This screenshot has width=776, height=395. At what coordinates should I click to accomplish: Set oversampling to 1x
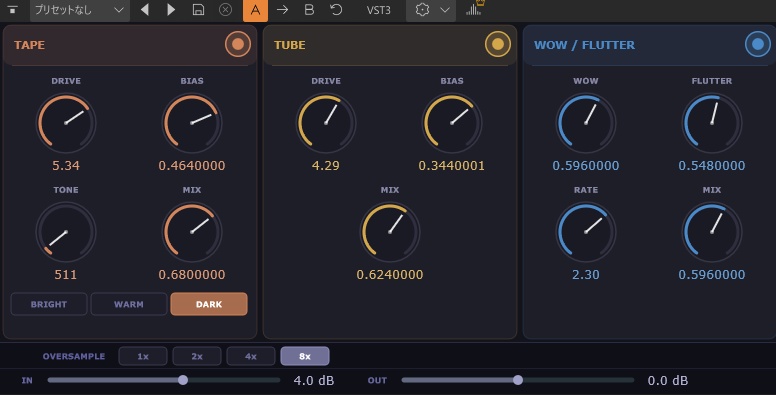click(143, 356)
